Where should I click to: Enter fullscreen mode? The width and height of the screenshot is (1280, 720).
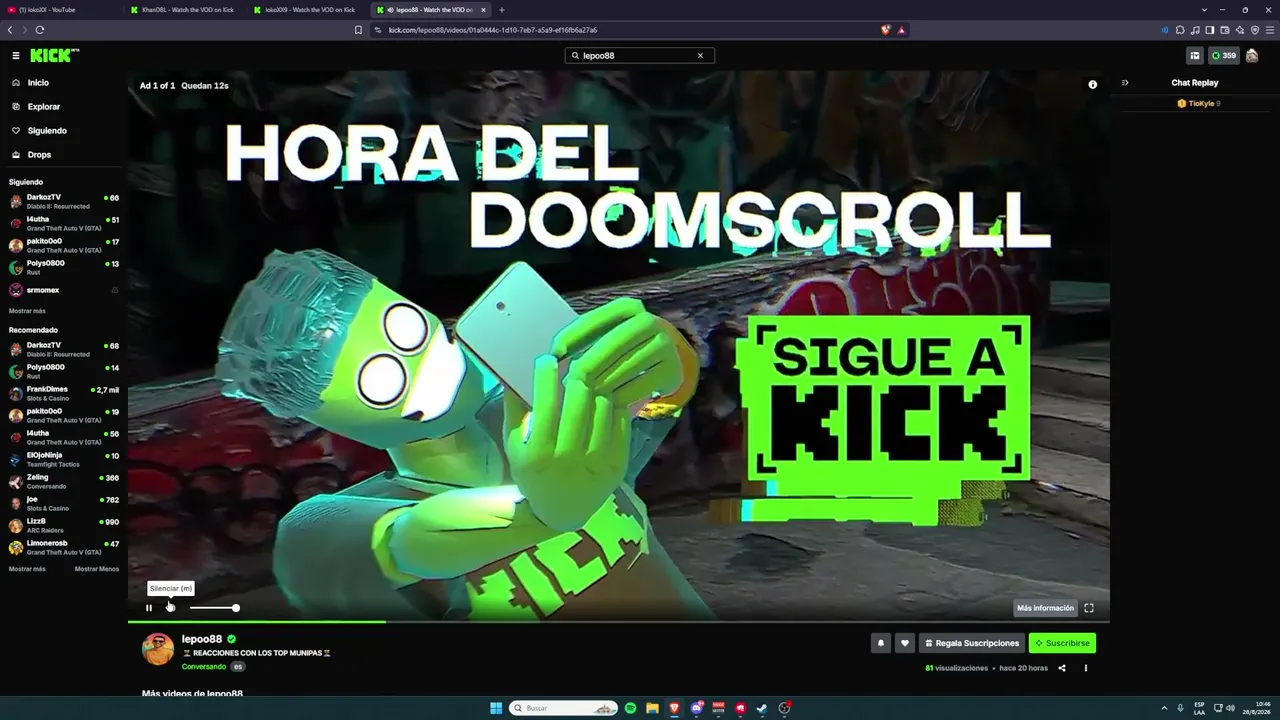click(1089, 608)
